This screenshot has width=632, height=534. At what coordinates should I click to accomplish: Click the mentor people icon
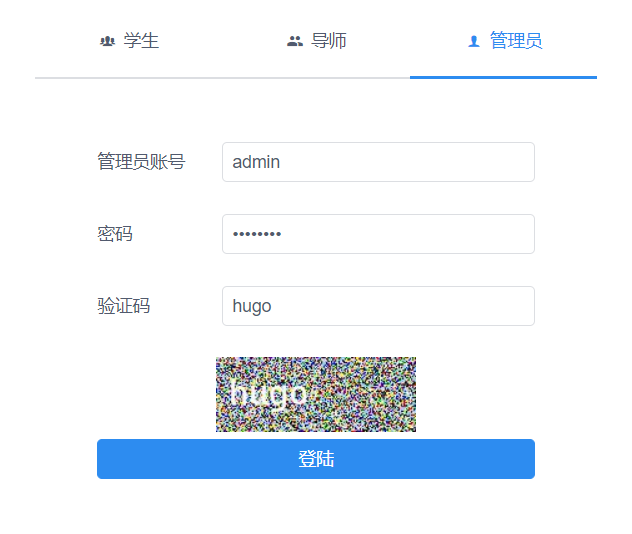coord(294,42)
